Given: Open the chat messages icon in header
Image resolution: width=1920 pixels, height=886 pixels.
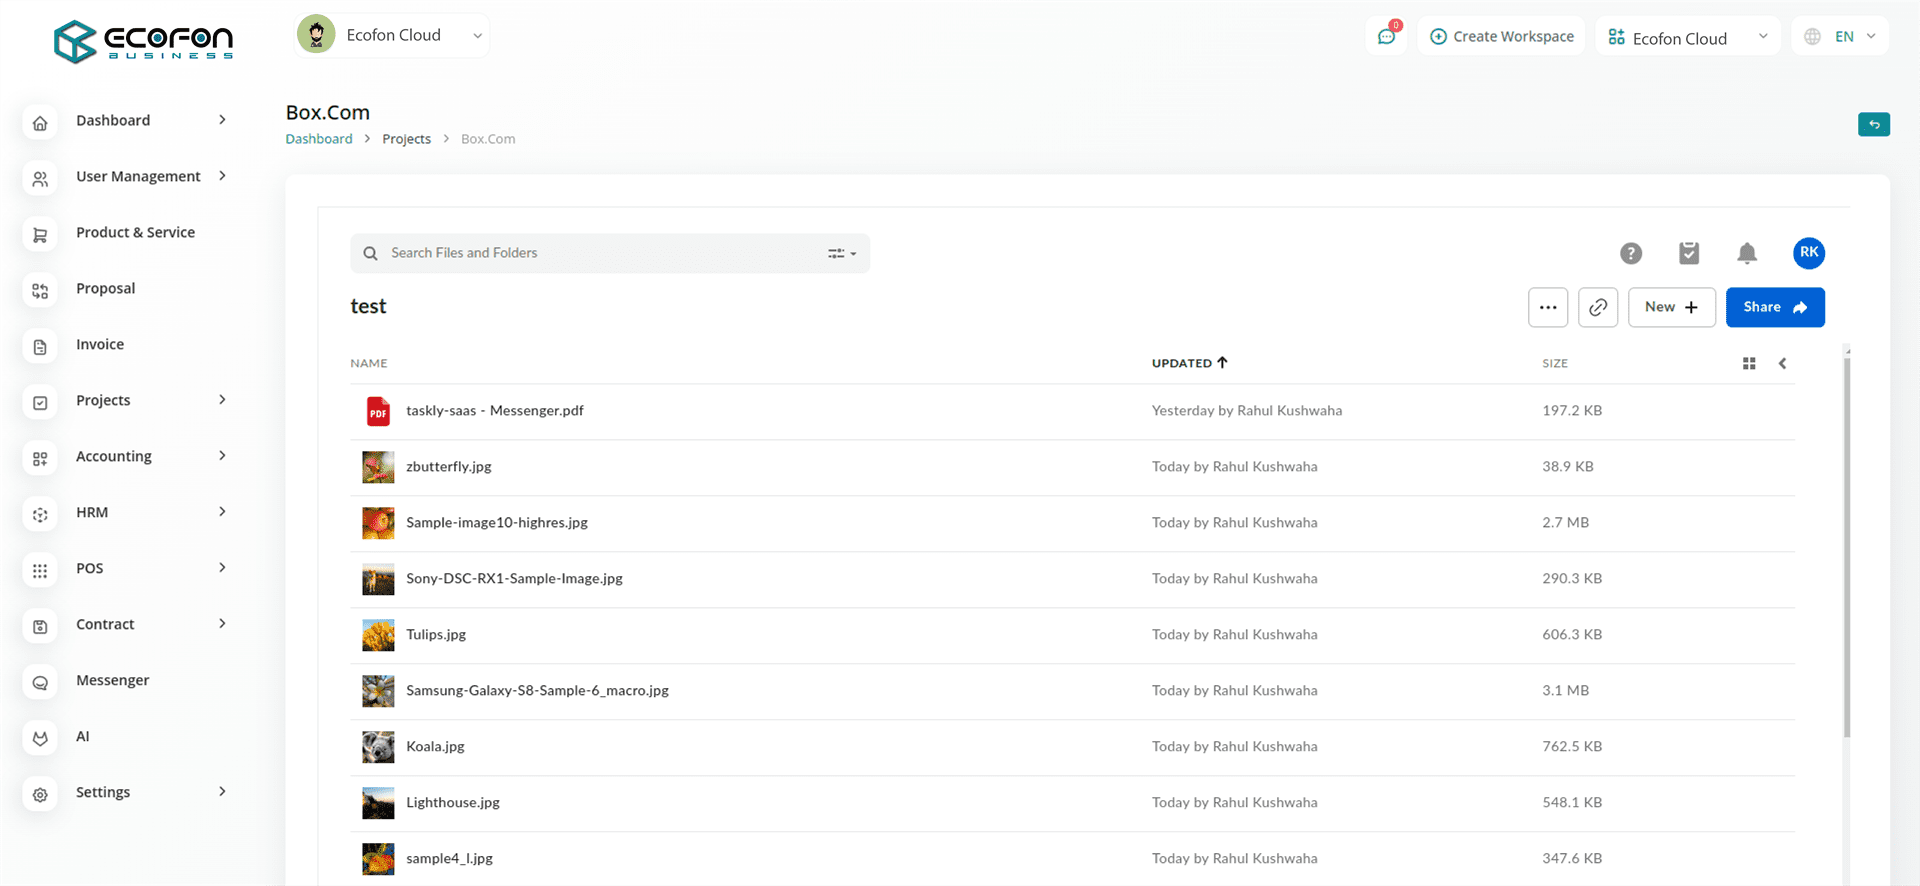Looking at the screenshot, I should pos(1387,36).
